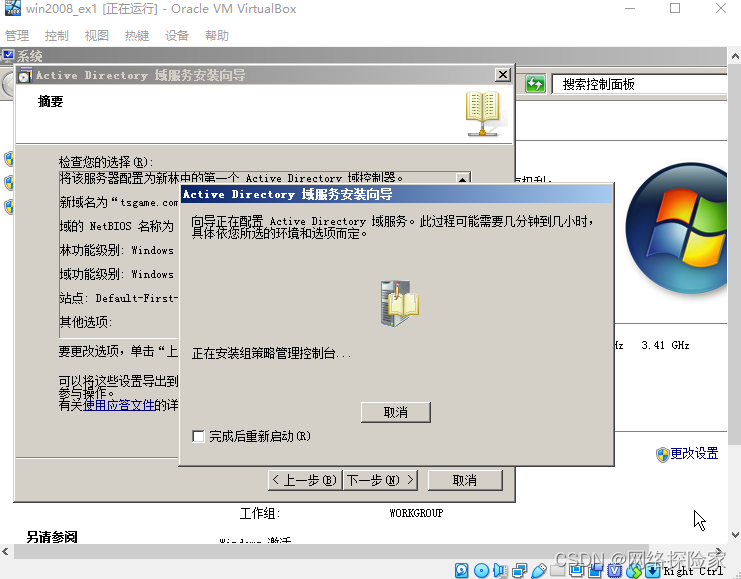
Task: Click the 搜索控制面板 search field
Action: coord(639,85)
